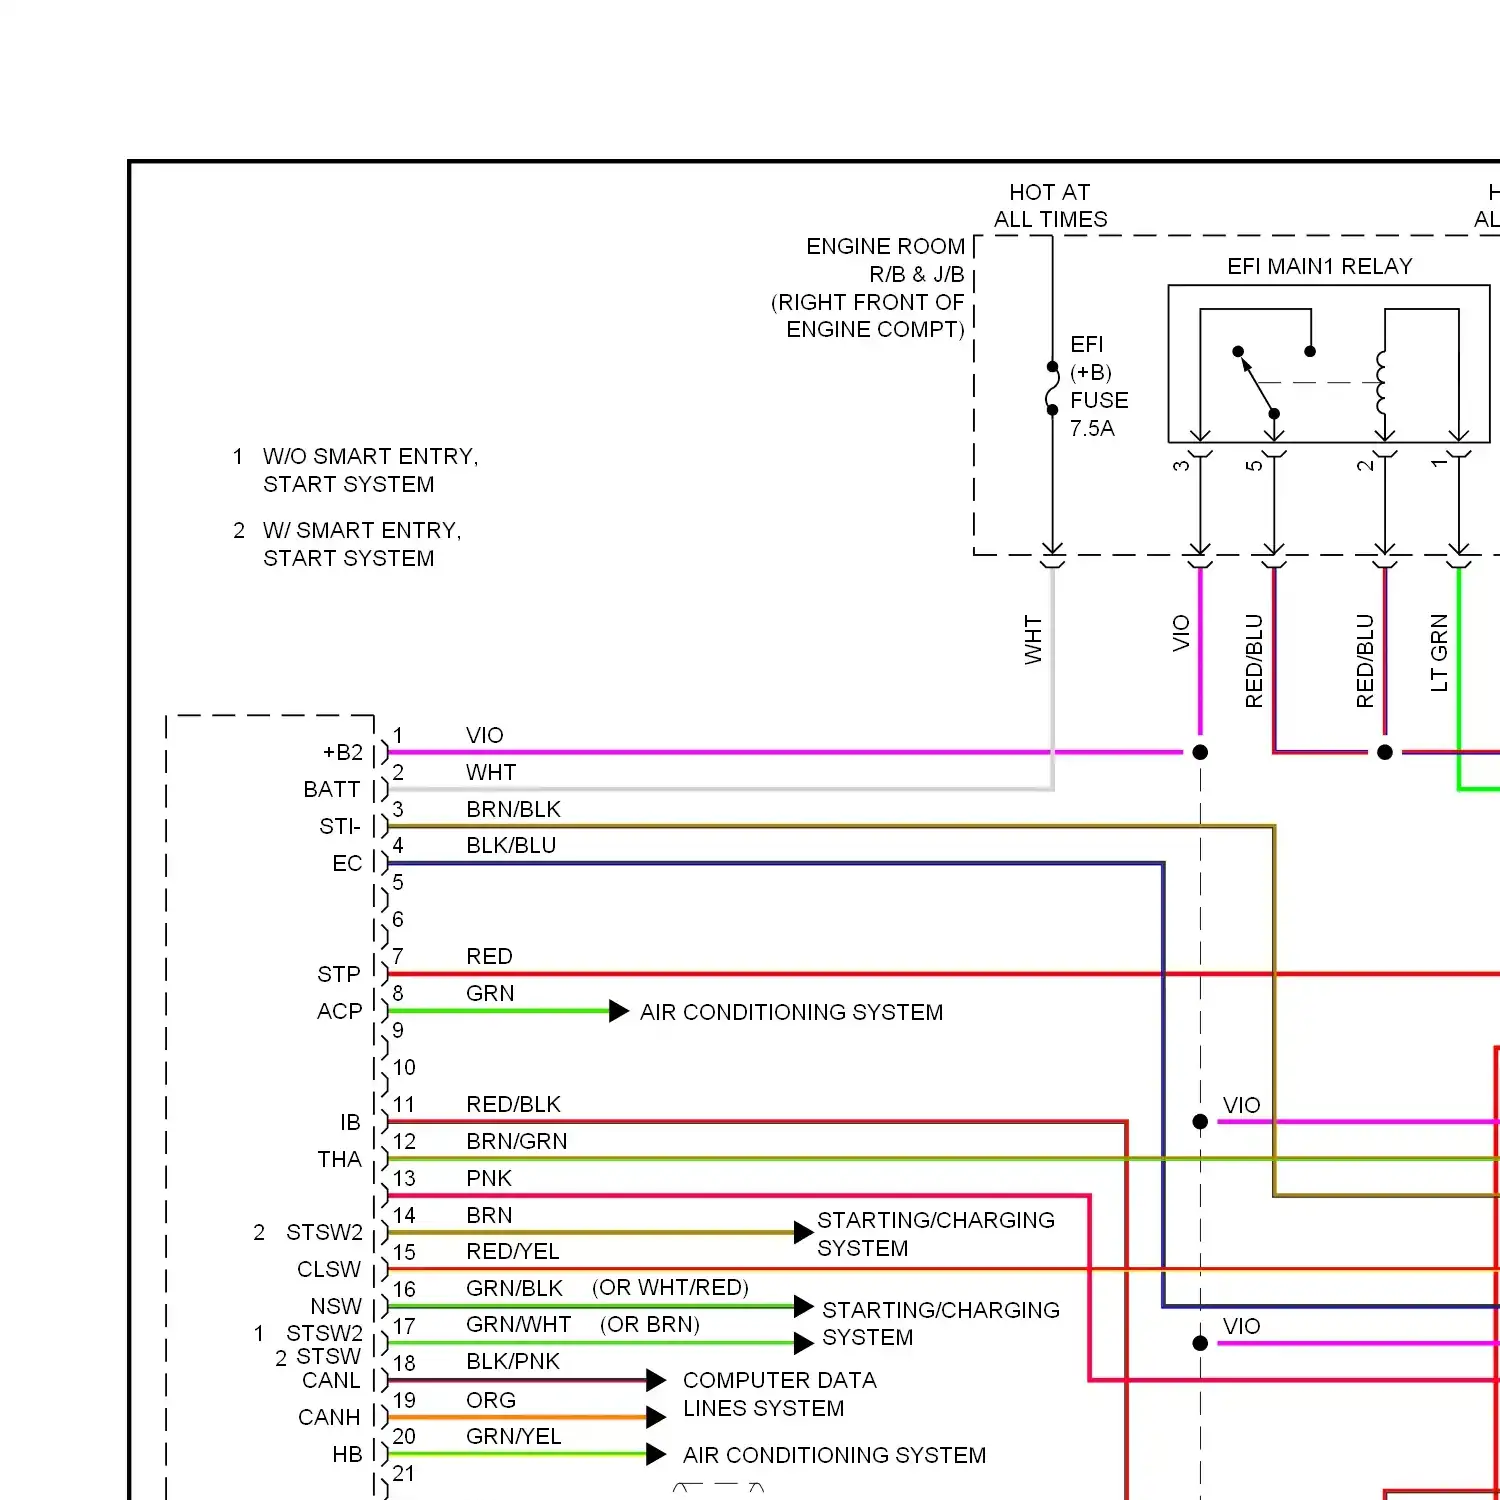Select note 1 'W/O SMART ENTRY, START SYSTEM'

click(370, 470)
